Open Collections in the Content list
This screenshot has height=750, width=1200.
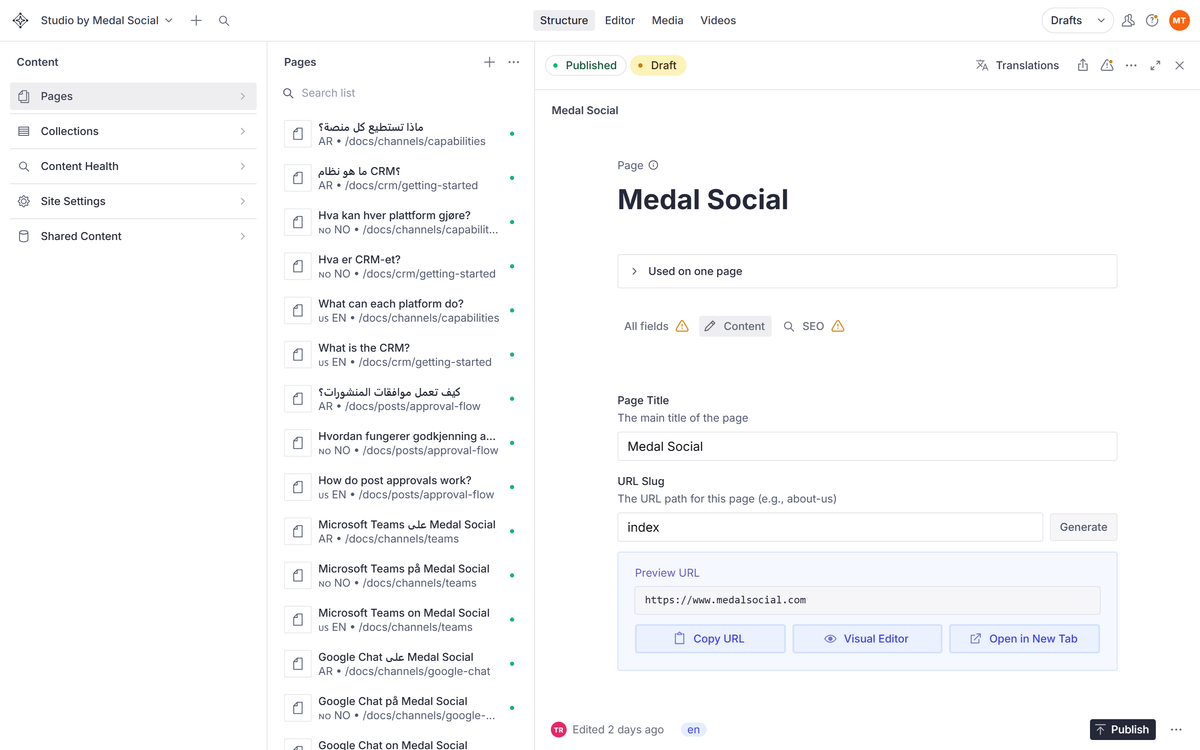133,131
